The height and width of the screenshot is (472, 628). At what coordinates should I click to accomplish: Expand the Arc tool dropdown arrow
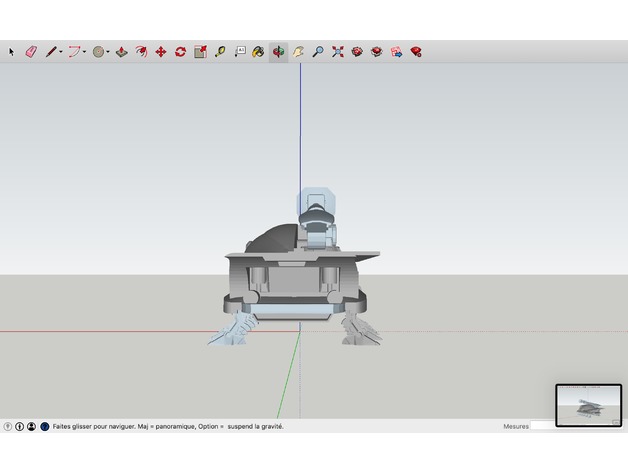(x=85, y=51)
